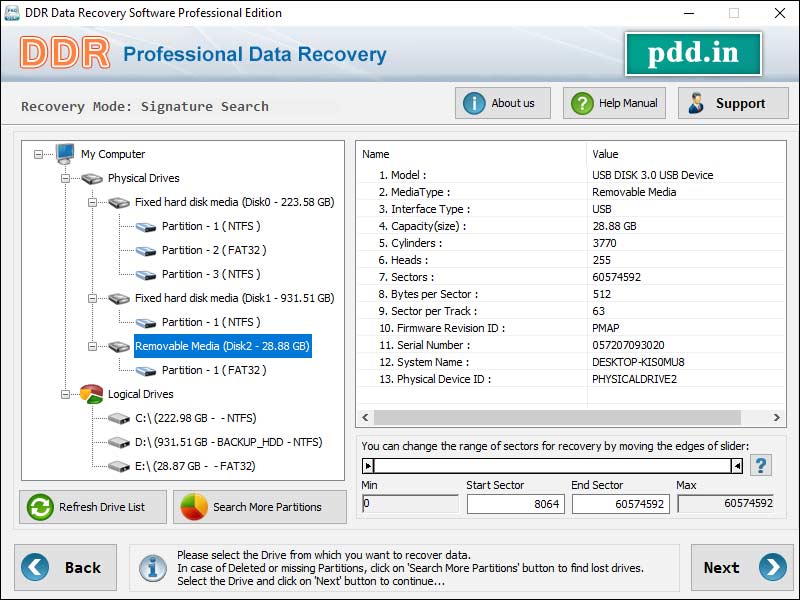800x600 pixels.
Task: Select logical drive E:\ (28.87 GB FAT32)
Action: (195, 466)
